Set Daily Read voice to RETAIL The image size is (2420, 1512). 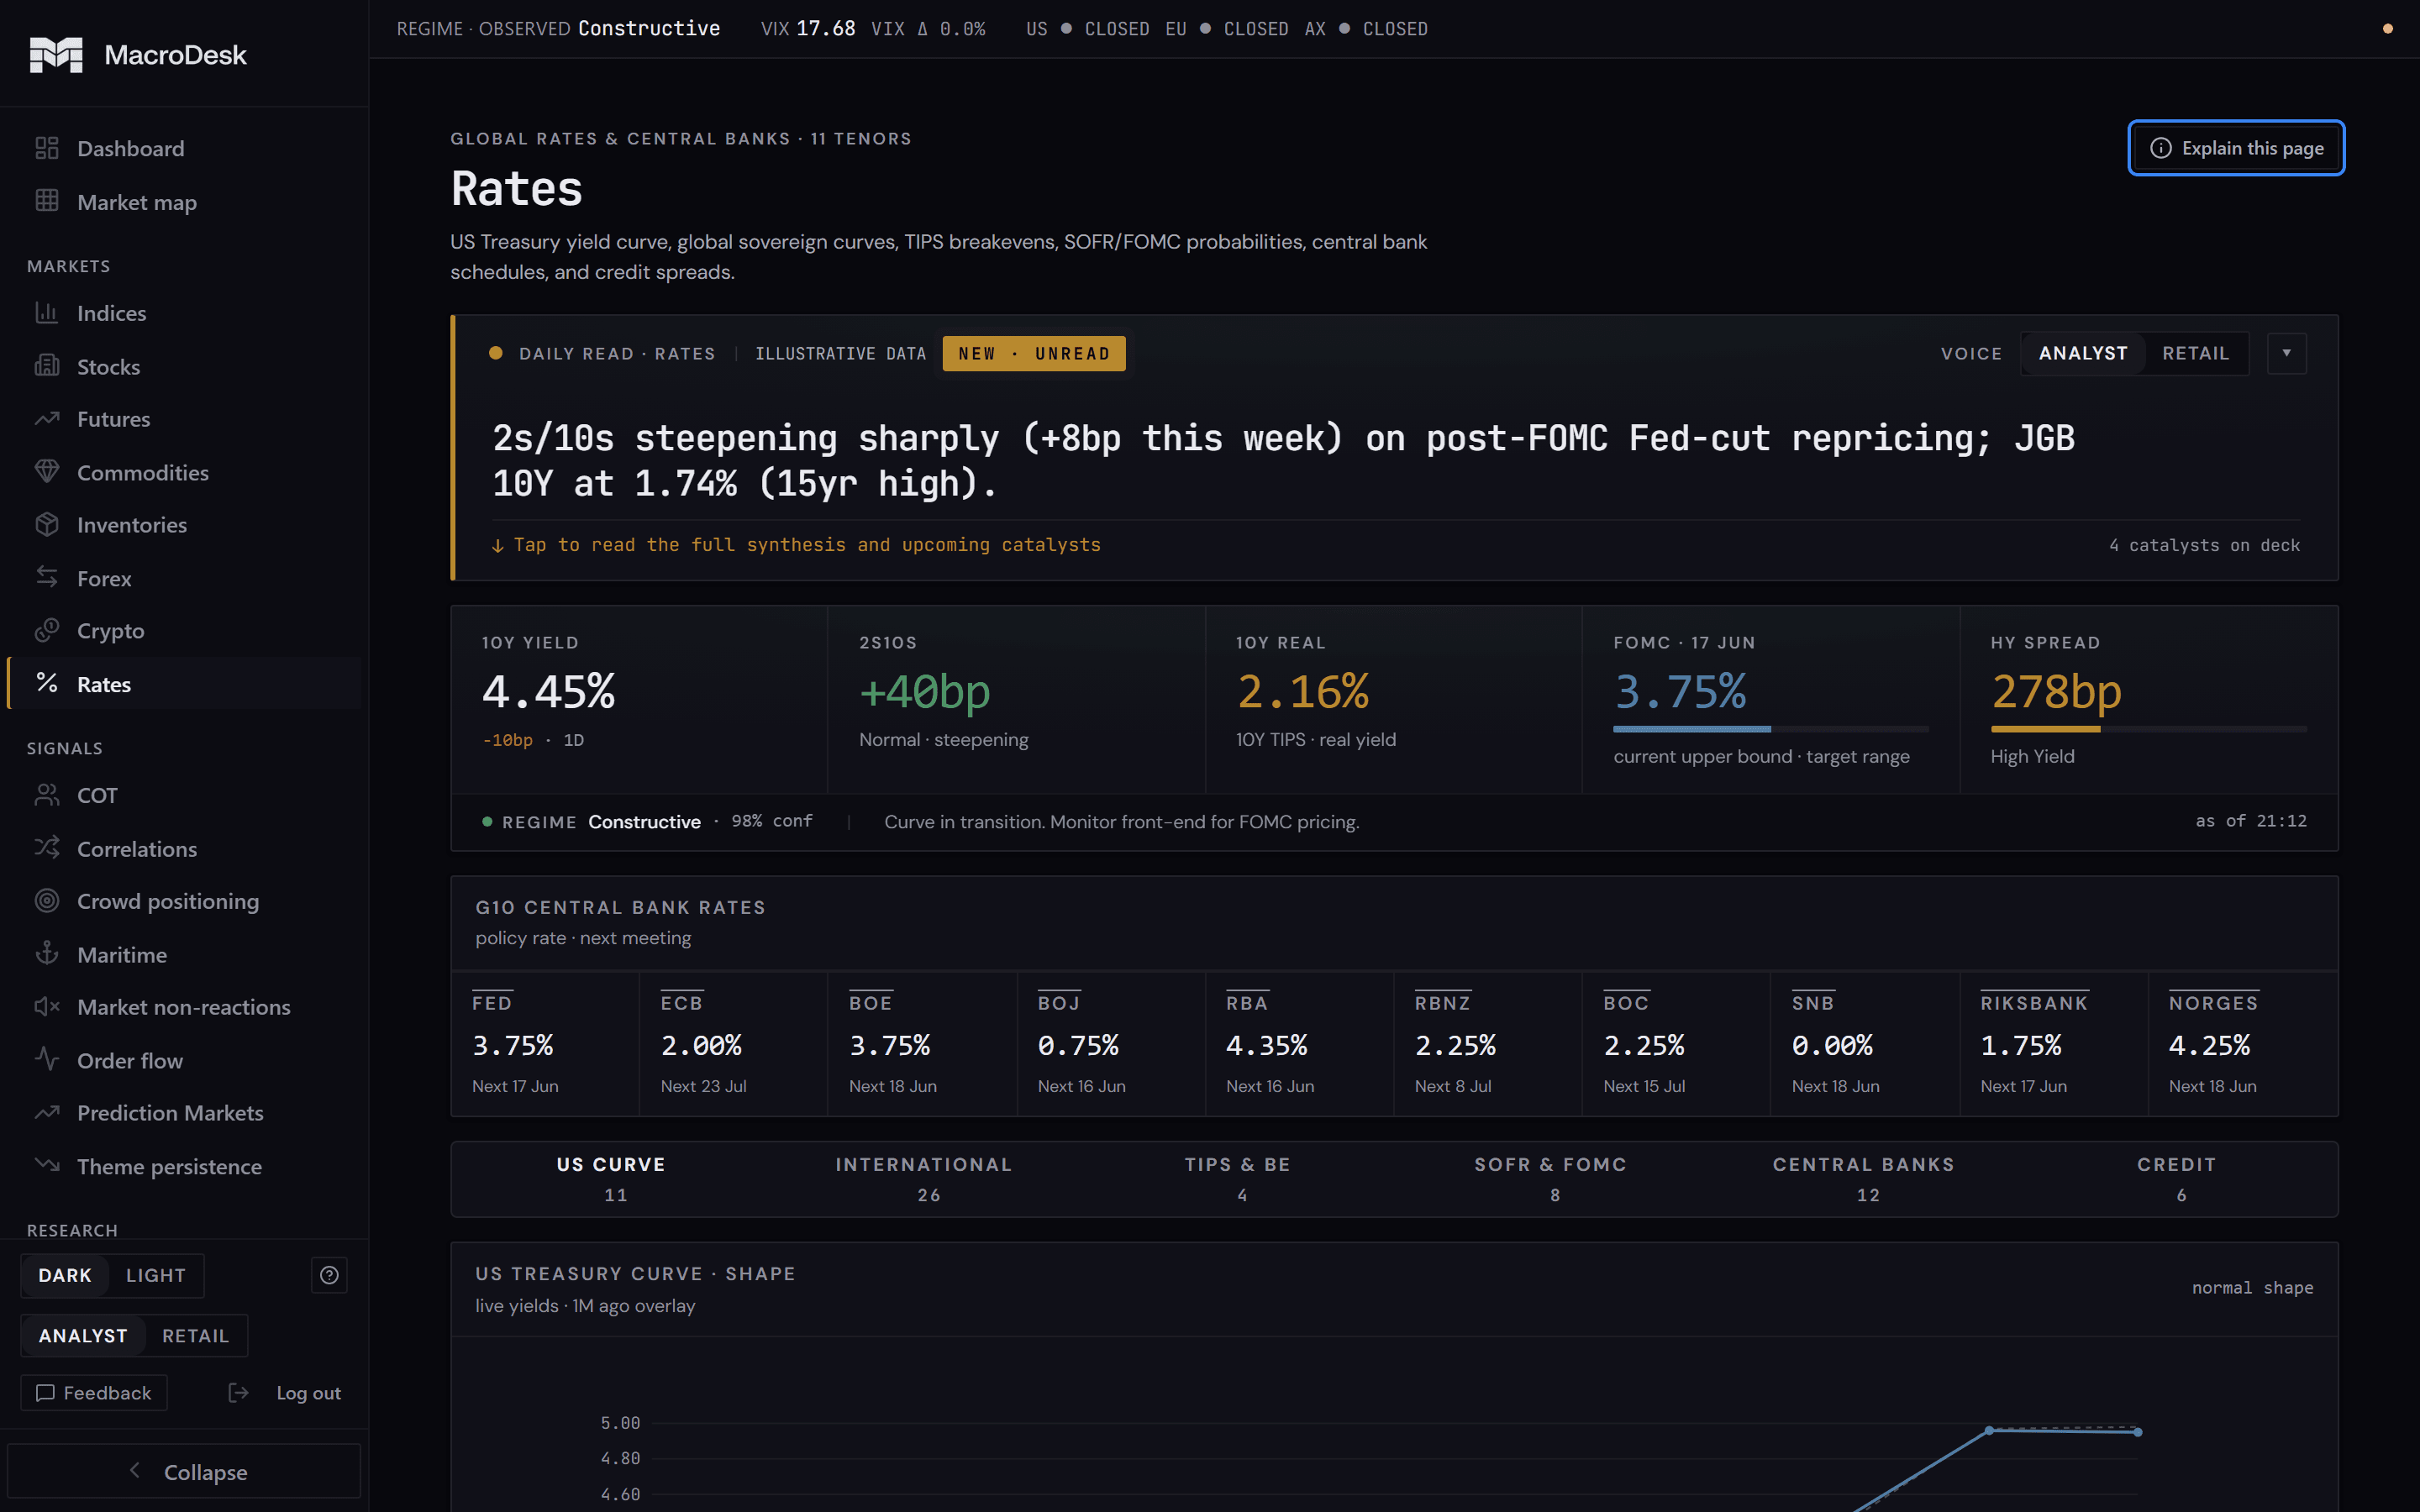tap(2196, 353)
